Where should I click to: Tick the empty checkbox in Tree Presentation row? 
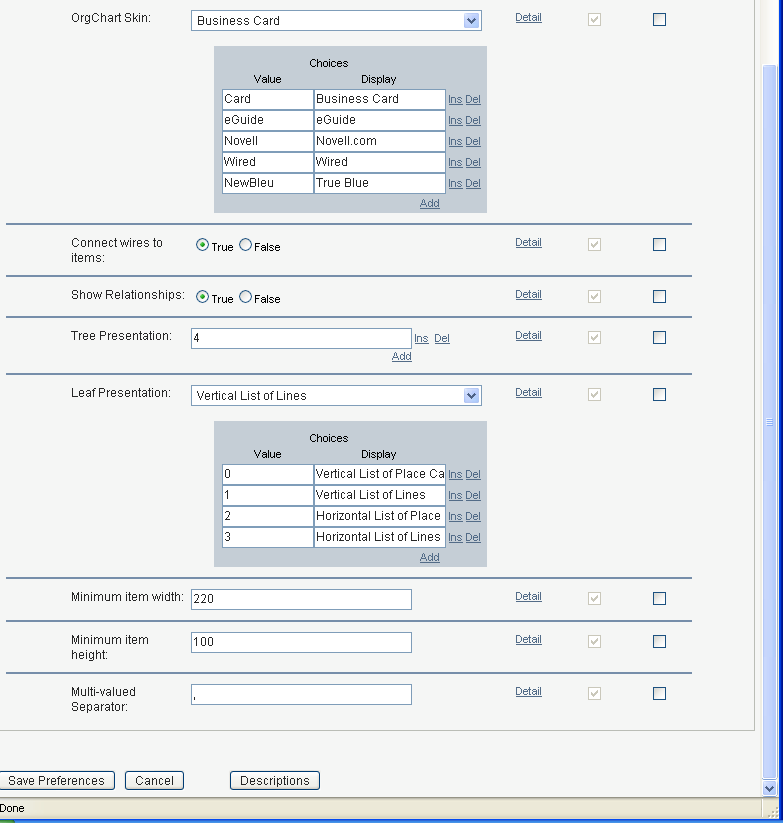pyautogui.click(x=659, y=337)
